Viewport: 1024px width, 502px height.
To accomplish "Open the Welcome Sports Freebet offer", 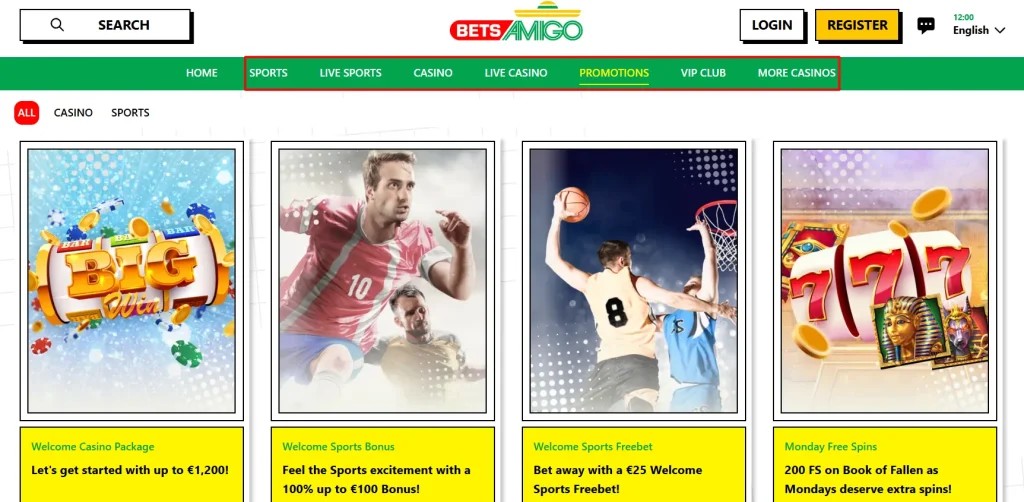I will [634, 464].
